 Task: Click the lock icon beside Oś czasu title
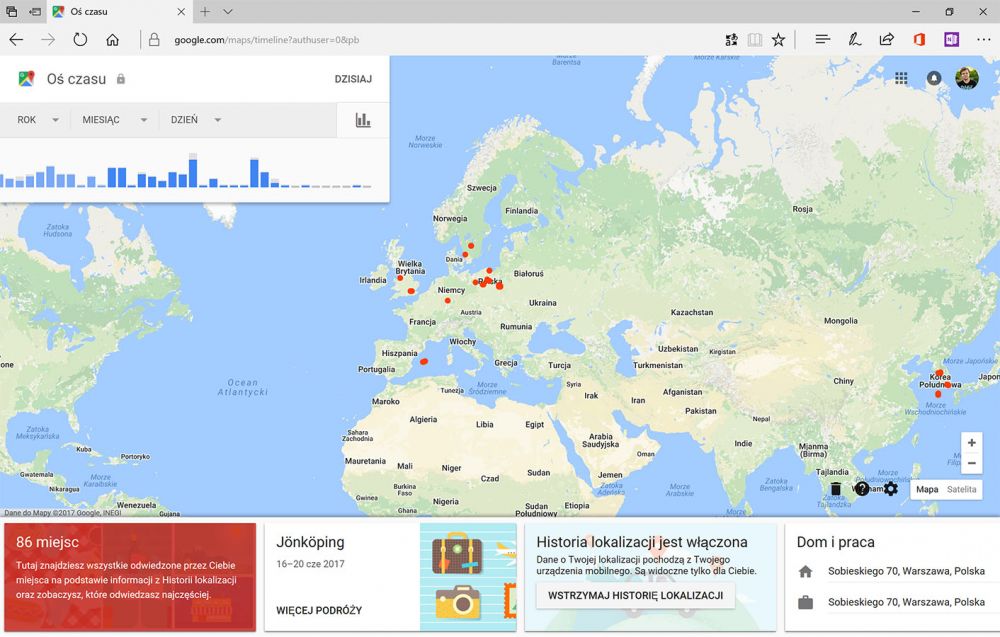coord(121,79)
